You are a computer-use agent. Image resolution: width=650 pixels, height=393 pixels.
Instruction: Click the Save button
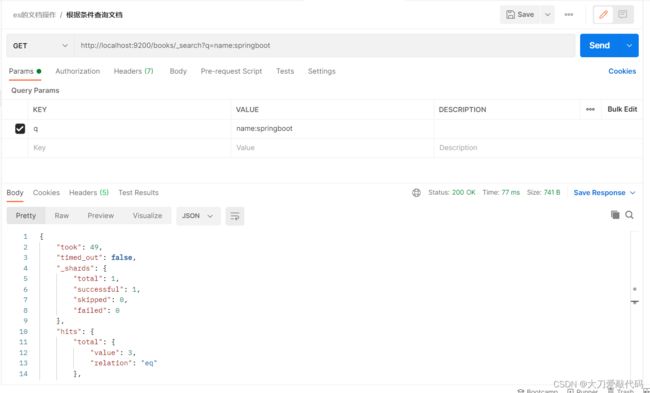520,15
